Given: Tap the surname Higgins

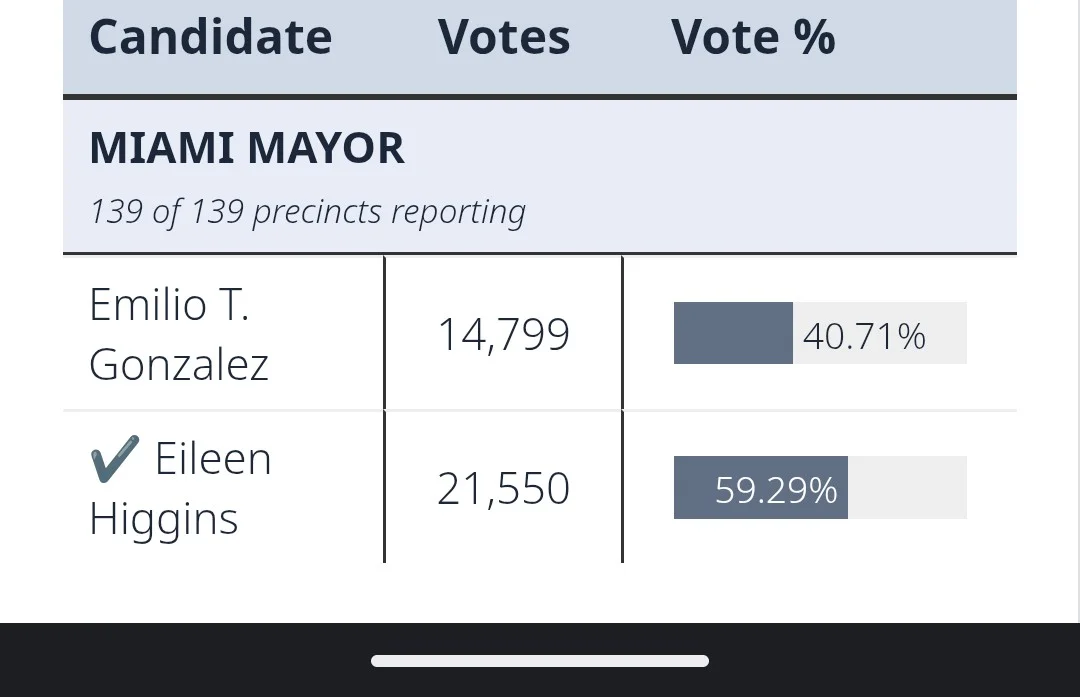Looking at the screenshot, I should point(164,519).
